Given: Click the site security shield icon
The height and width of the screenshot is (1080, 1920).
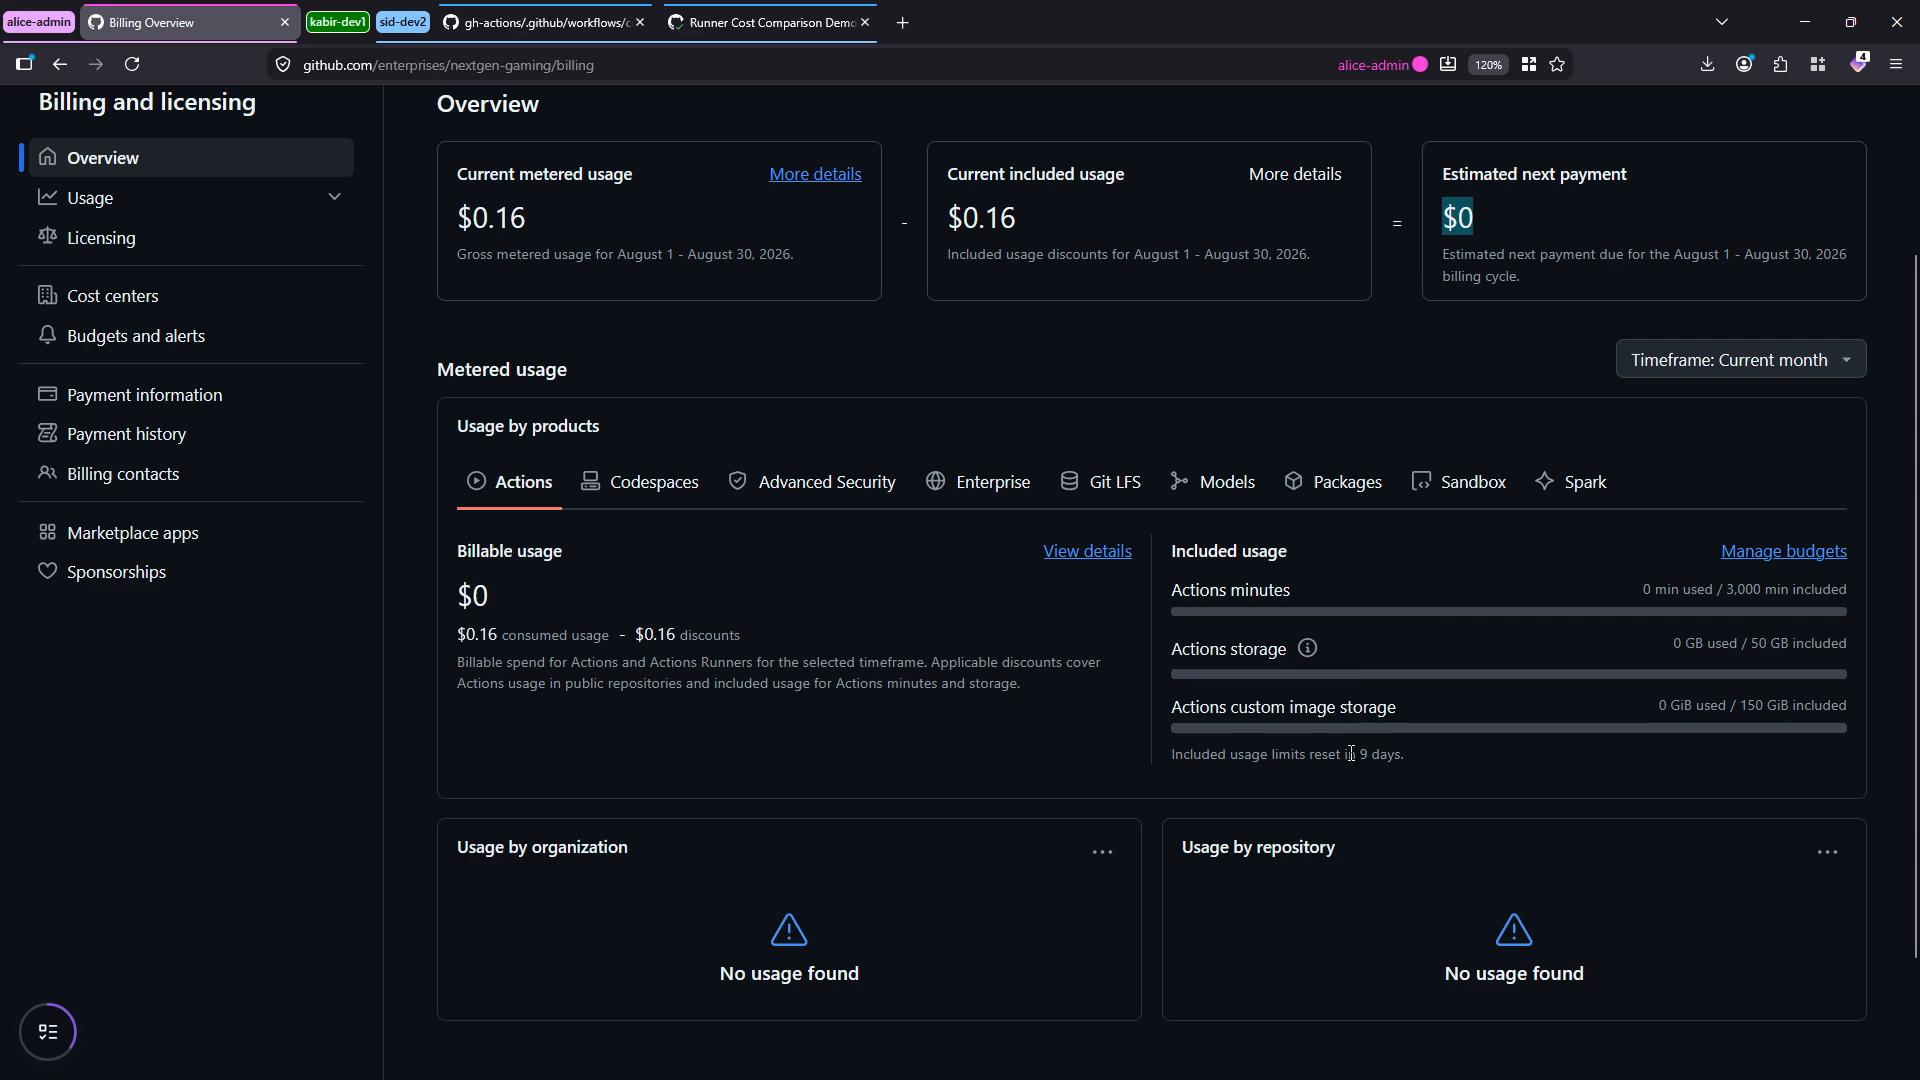Looking at the screenshot, I should click(x=283, y=64).
